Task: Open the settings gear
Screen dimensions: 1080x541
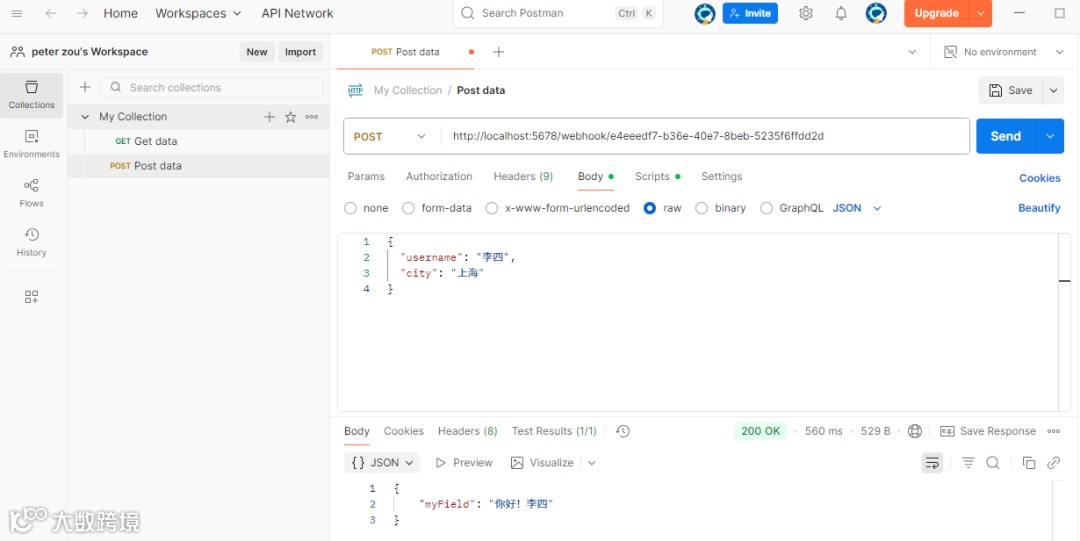Action: 806,13
